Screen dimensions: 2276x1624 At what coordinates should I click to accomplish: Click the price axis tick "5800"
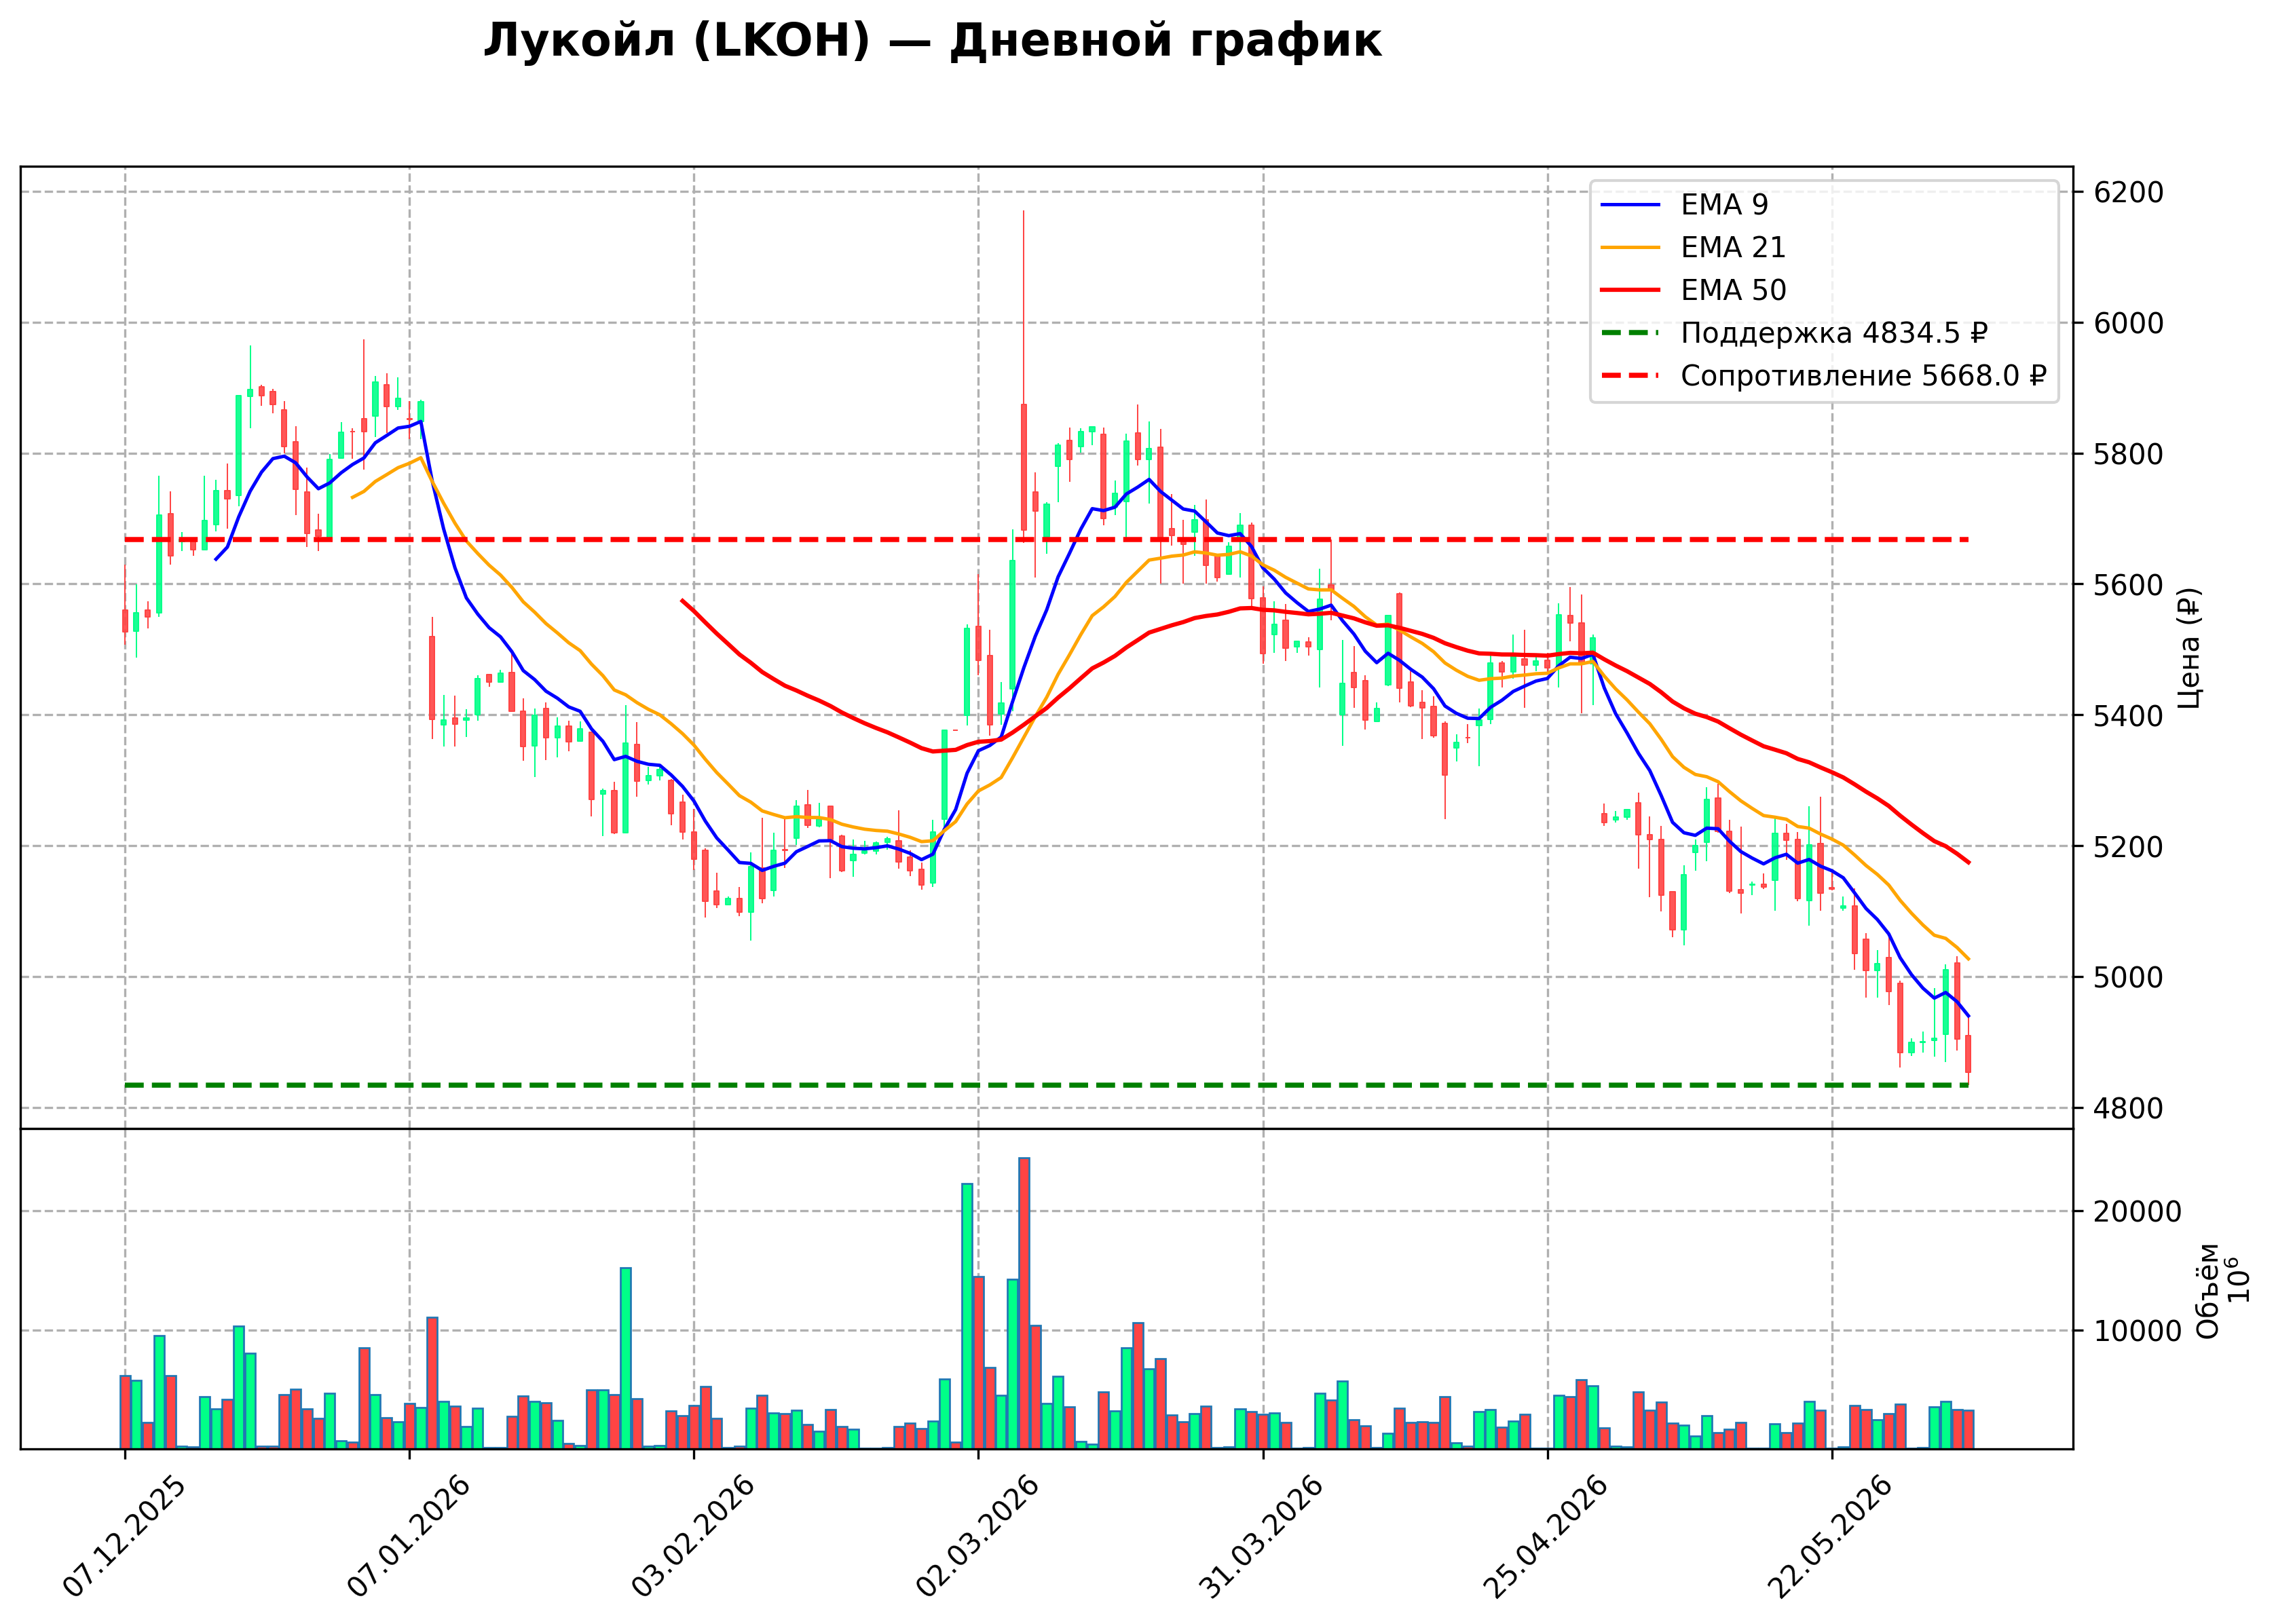(2128, 454)
